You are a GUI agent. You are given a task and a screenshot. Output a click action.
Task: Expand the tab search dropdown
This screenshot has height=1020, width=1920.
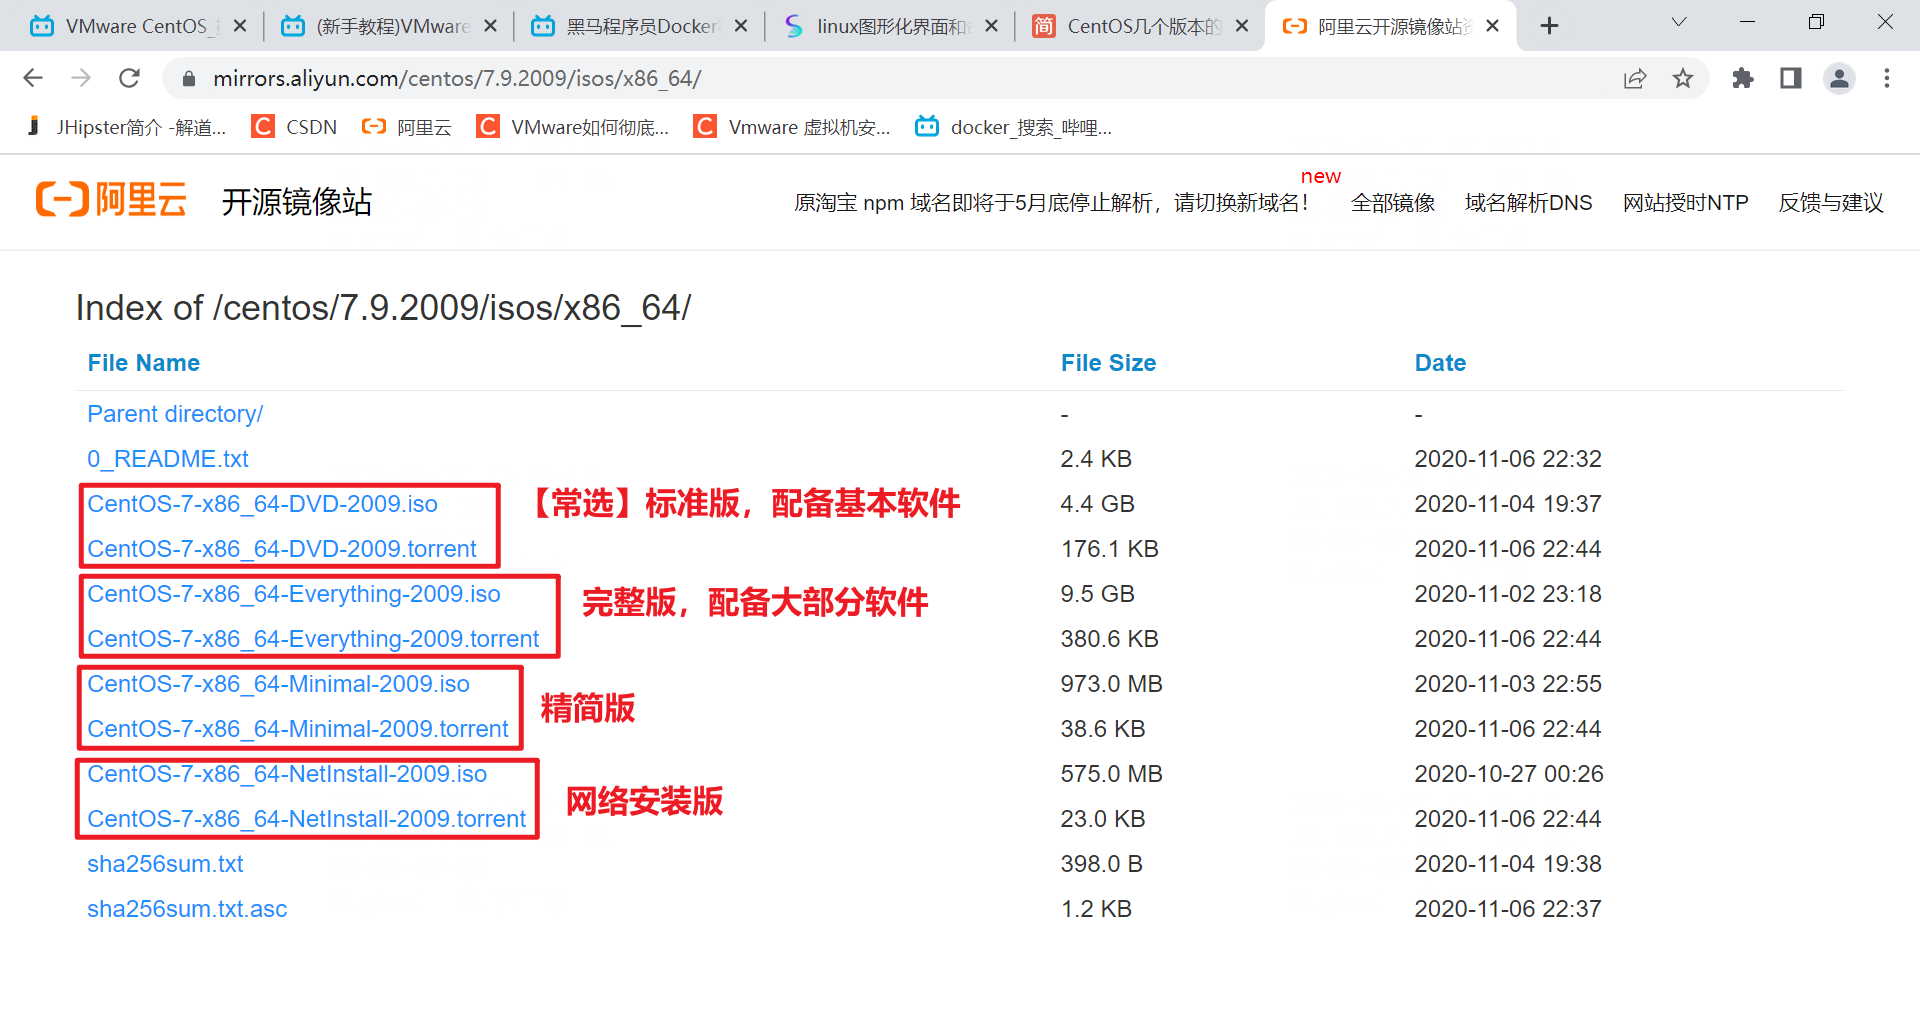(1679, 22)
